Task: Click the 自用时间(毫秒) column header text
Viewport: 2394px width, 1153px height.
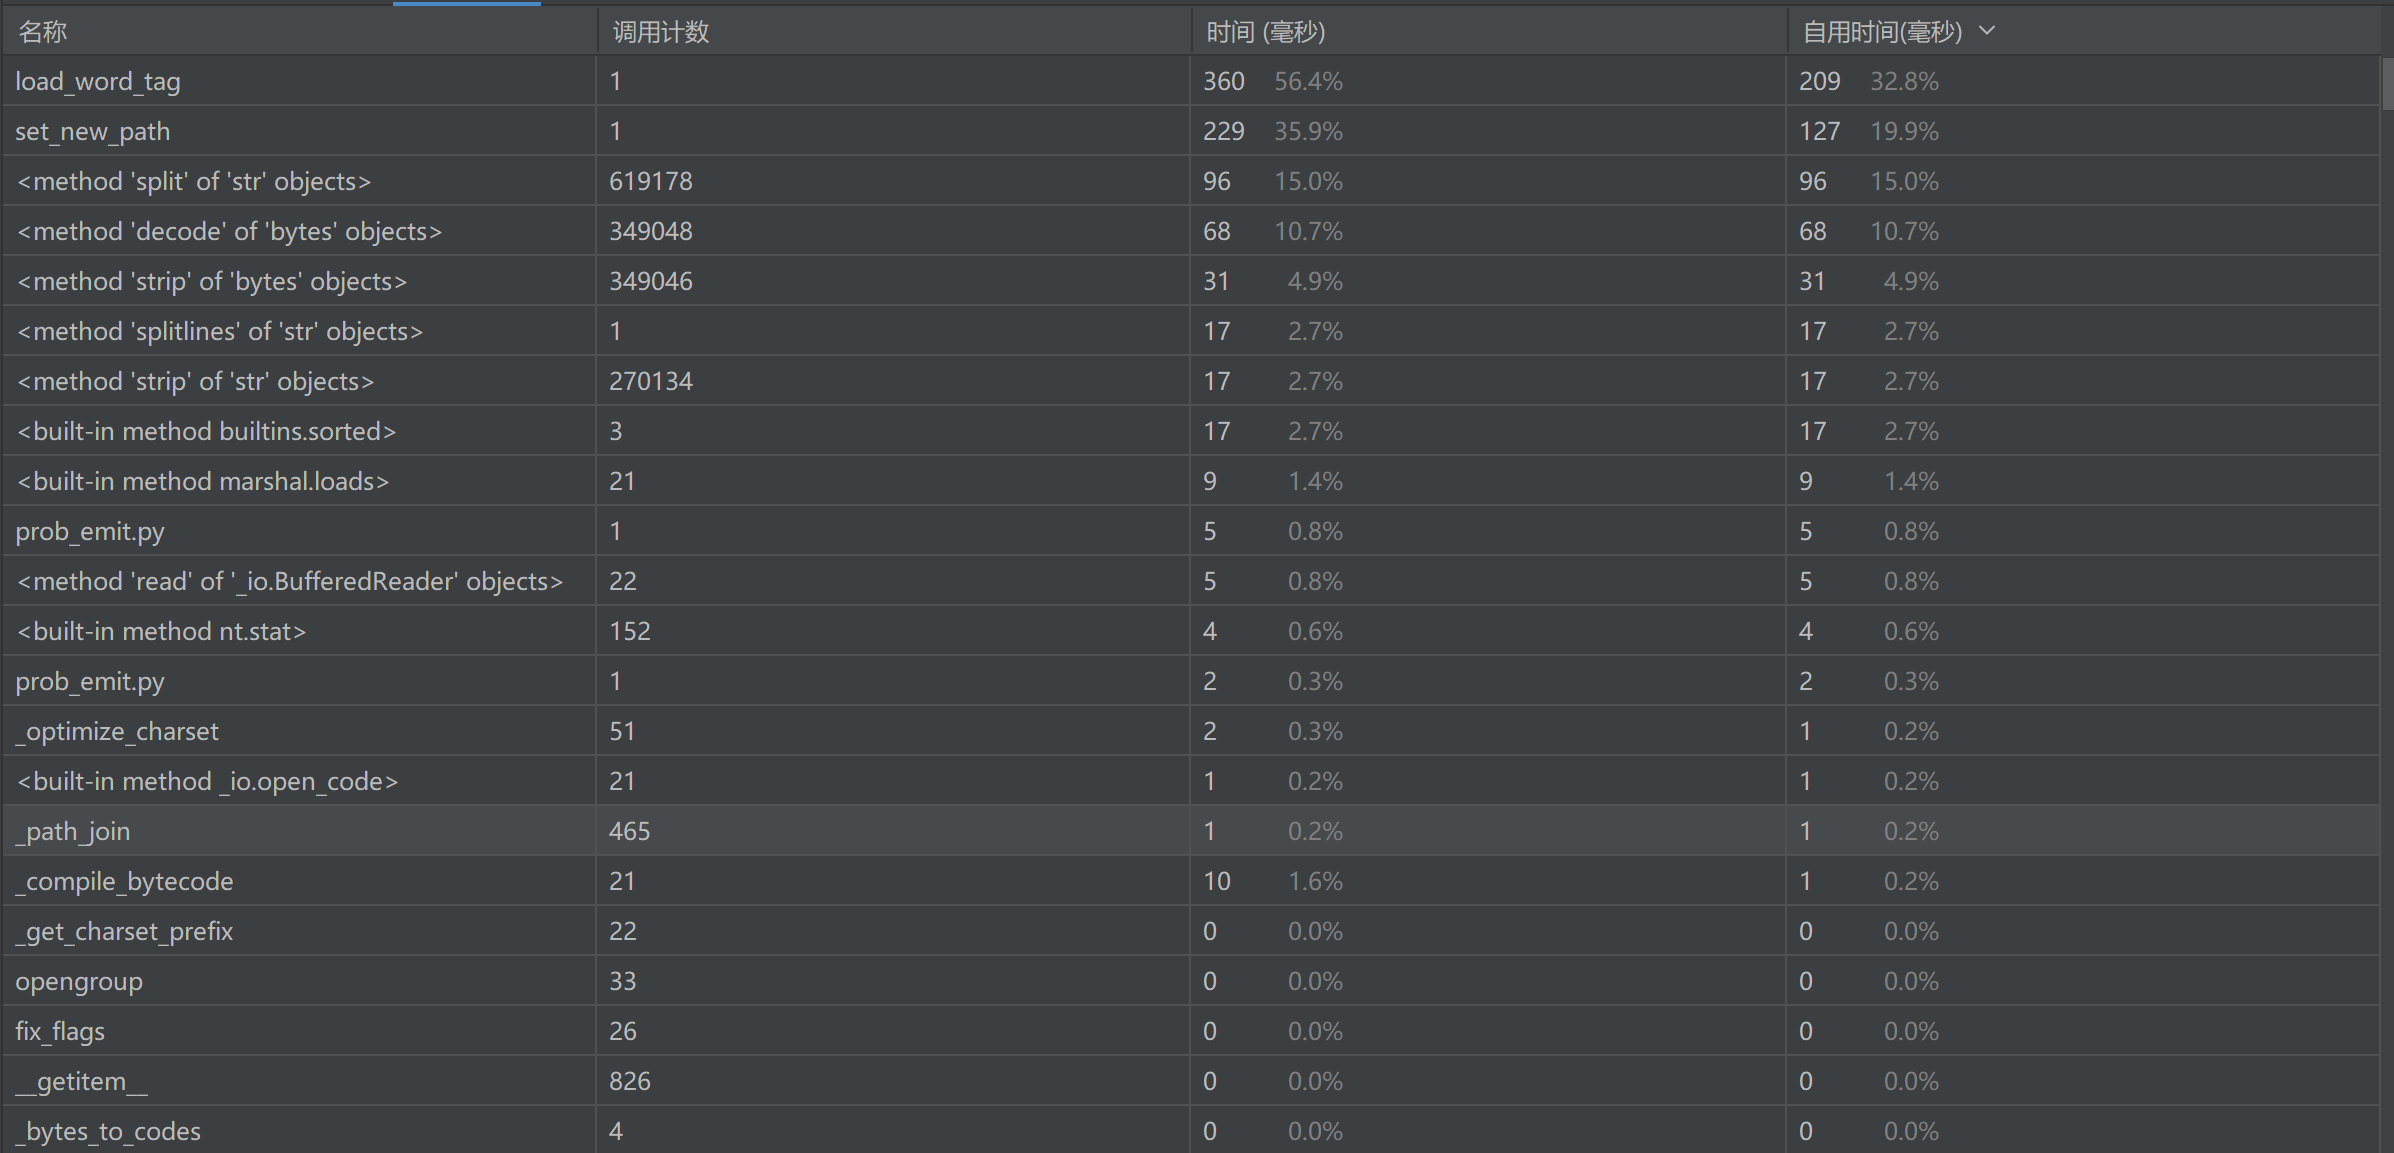Action: pyautogui.click(x=1881, y=32)
